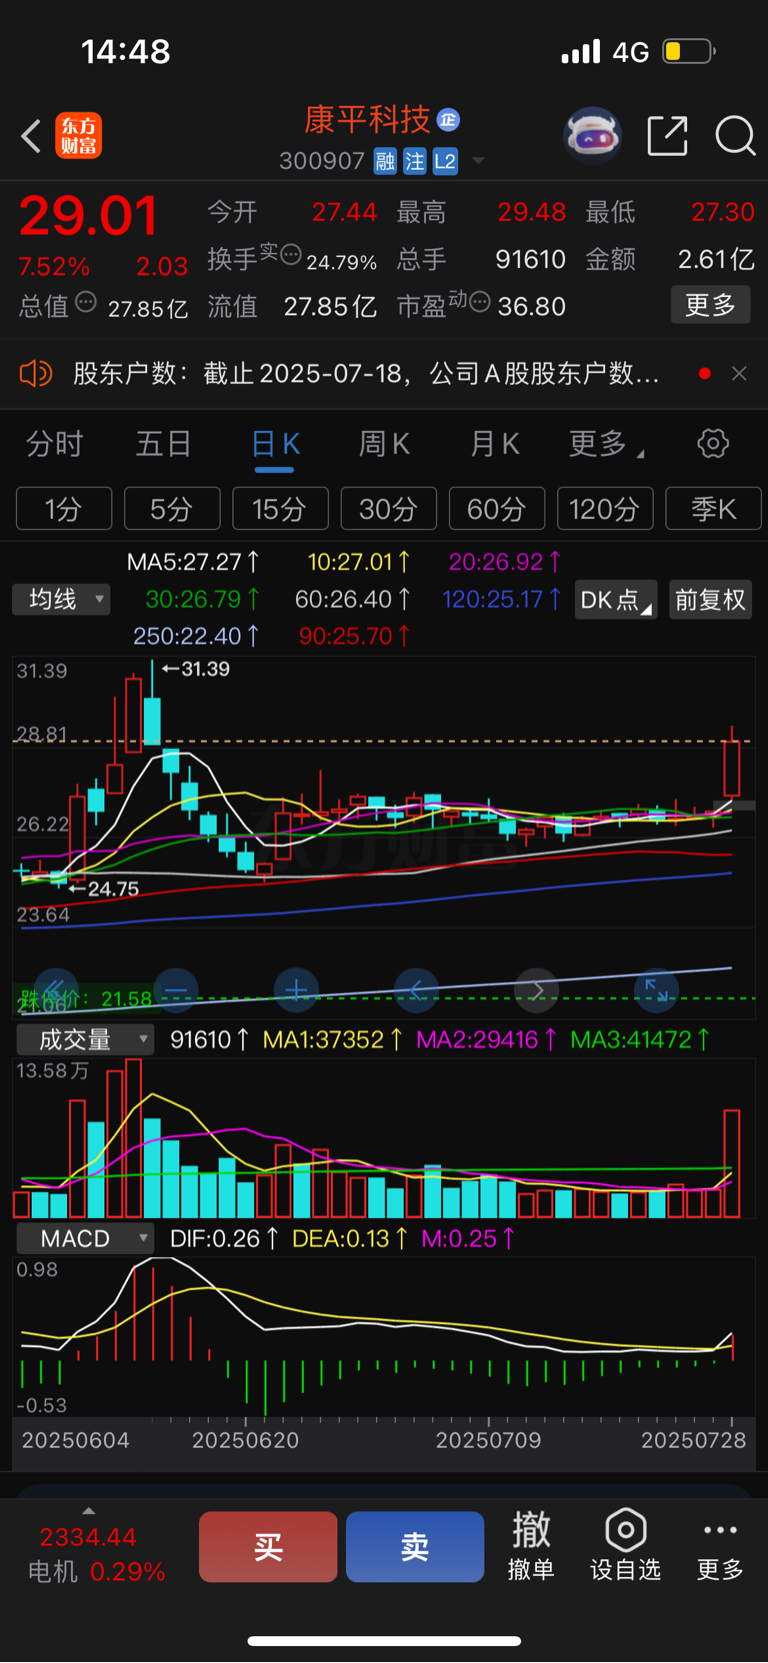Tap the info icon beside 总值
Image resolution: width=768 pixels, height=1663 pixels.
86,301
